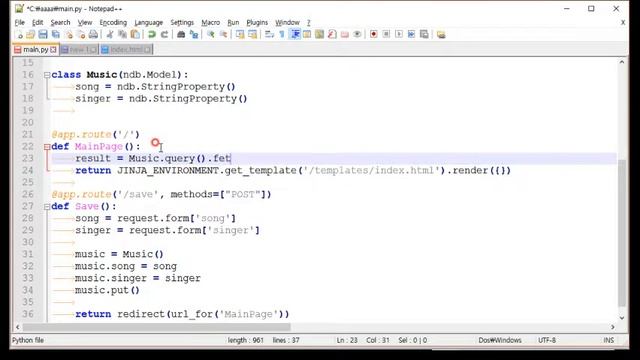Cut selection using scissors icon
Image resolution: width=640 pixels, height=360 pixels.
click(110, 35)
